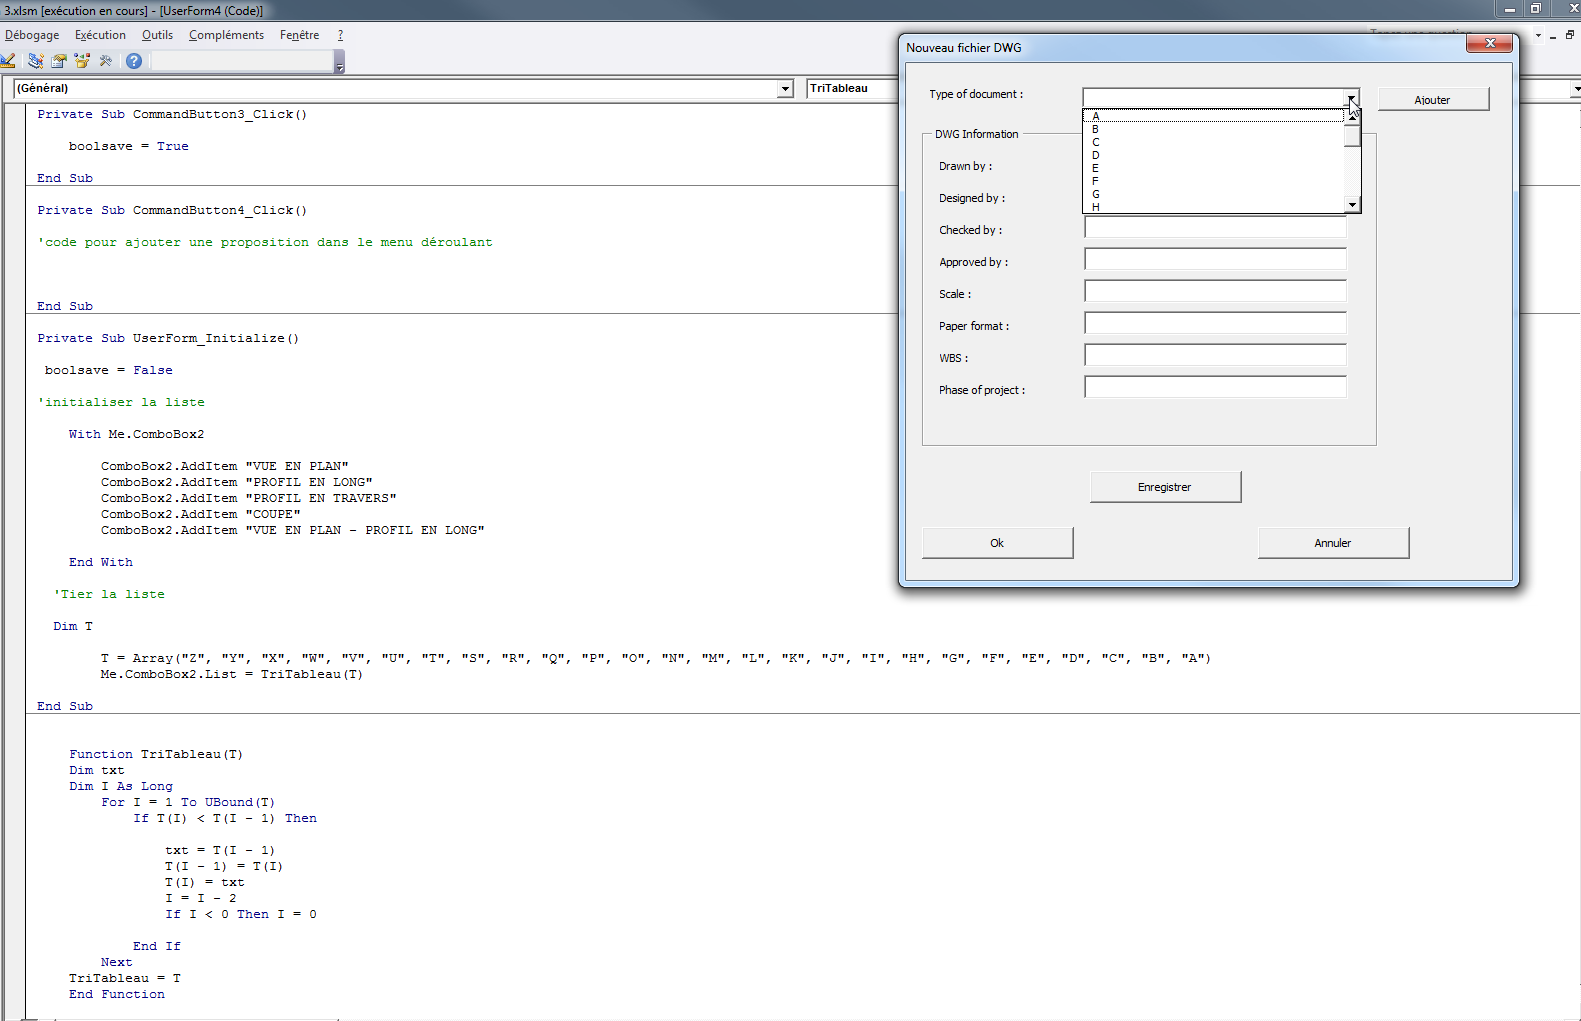Restore the inner code window
The width and height of the screenshot is (1581, 1021).
coord(1570,35)
